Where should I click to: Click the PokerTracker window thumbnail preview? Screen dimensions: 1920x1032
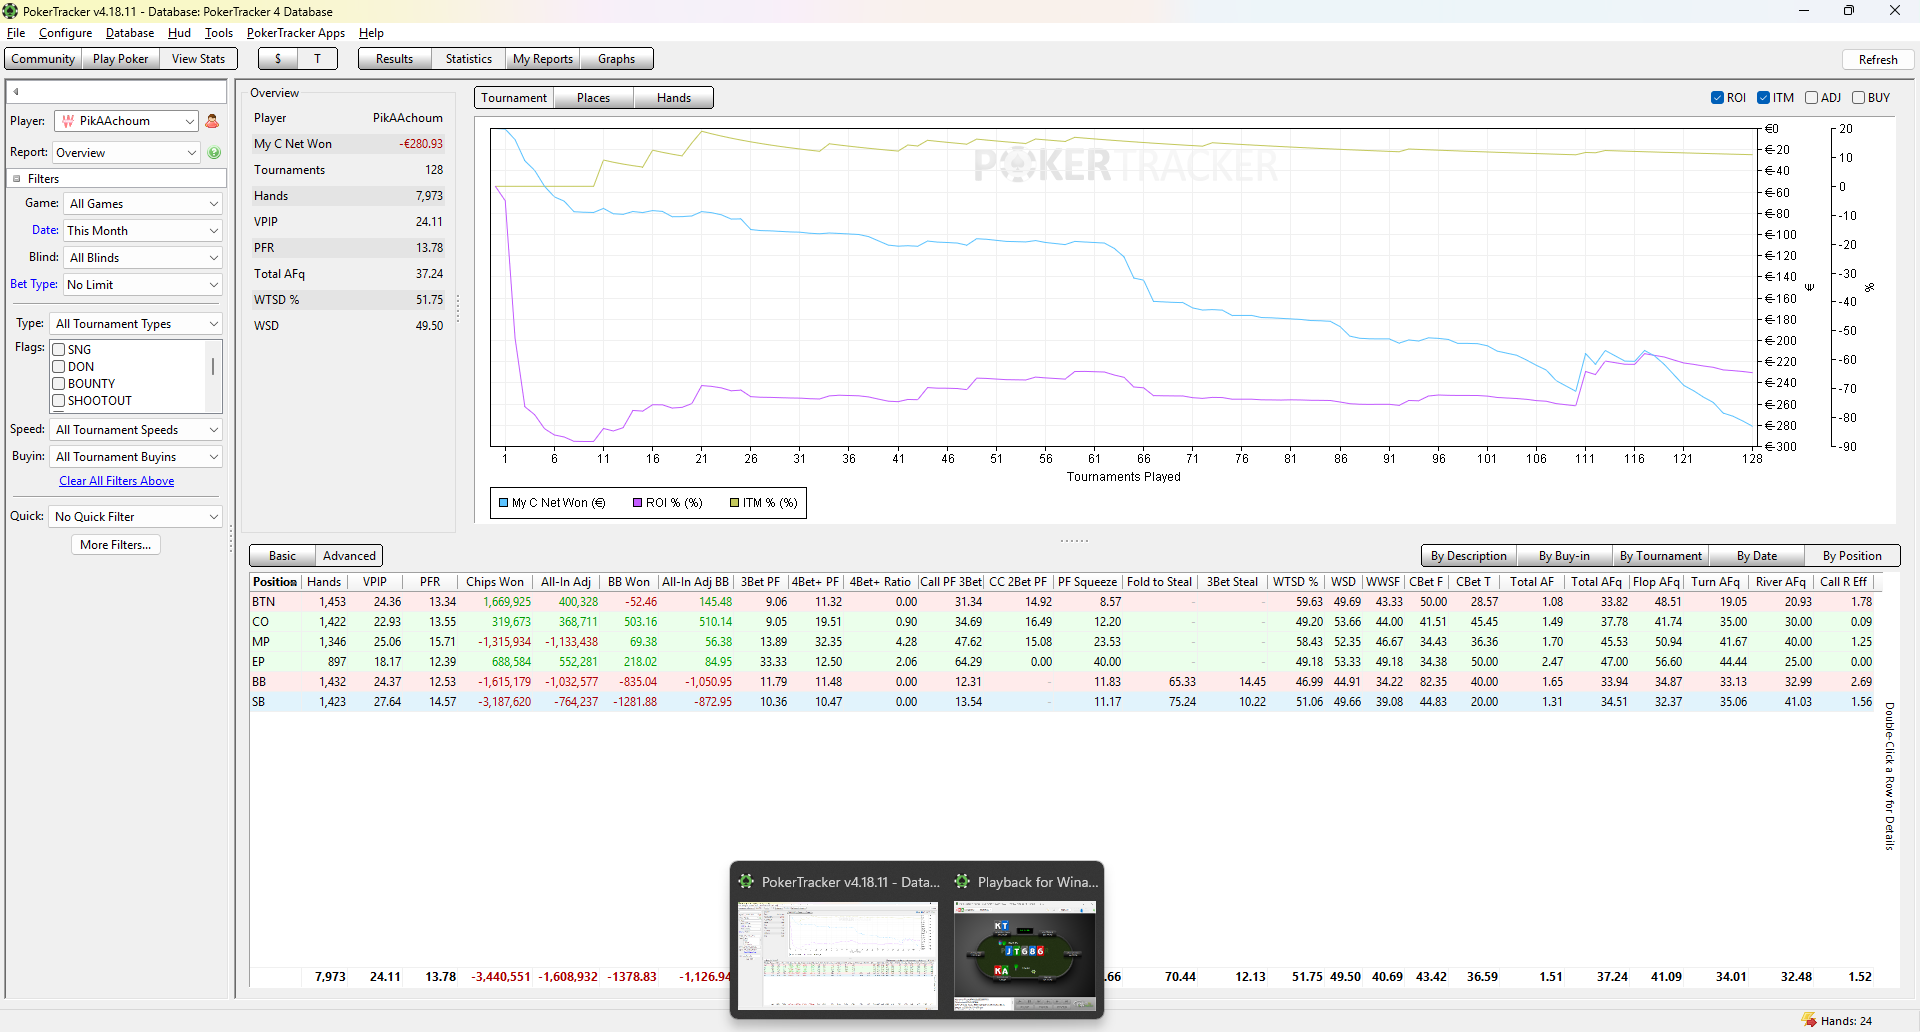click(838, 956)
